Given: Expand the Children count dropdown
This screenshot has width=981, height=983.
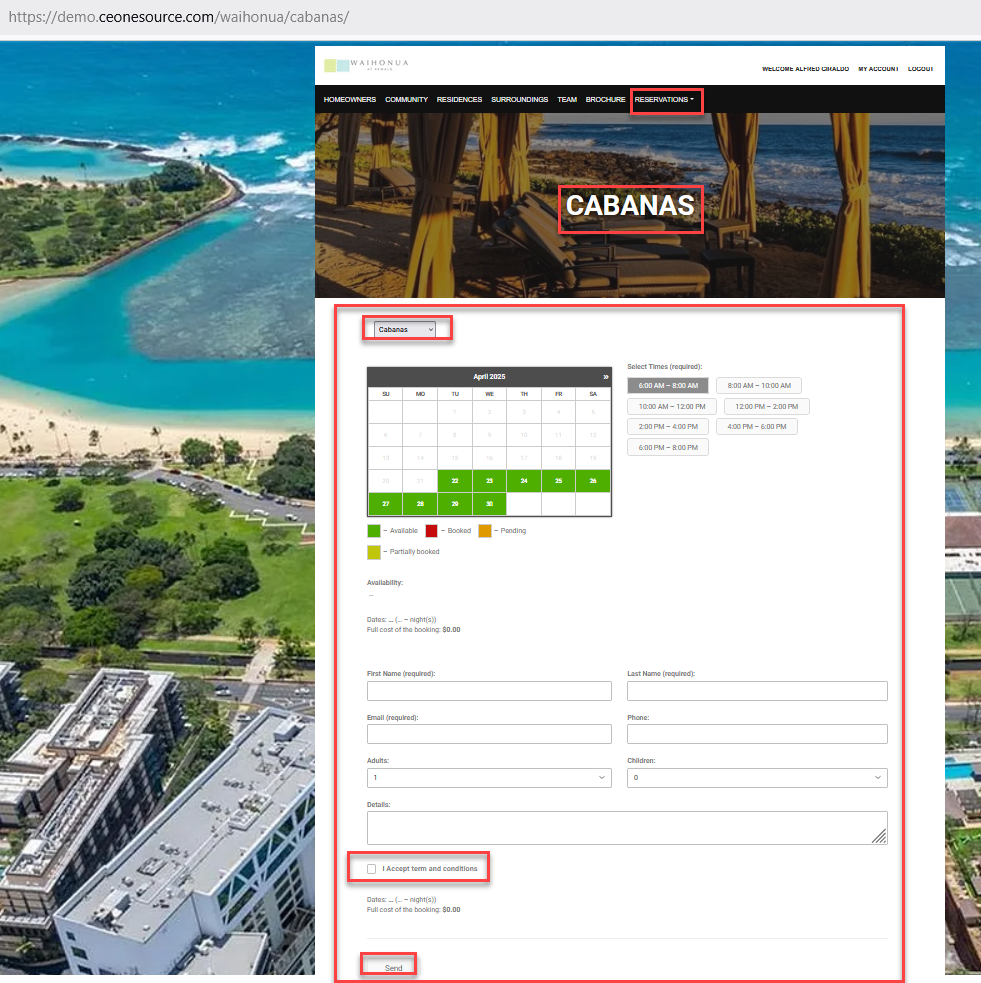Looking at the screenshot, I should pyautogui.click(x=757, y=778).
